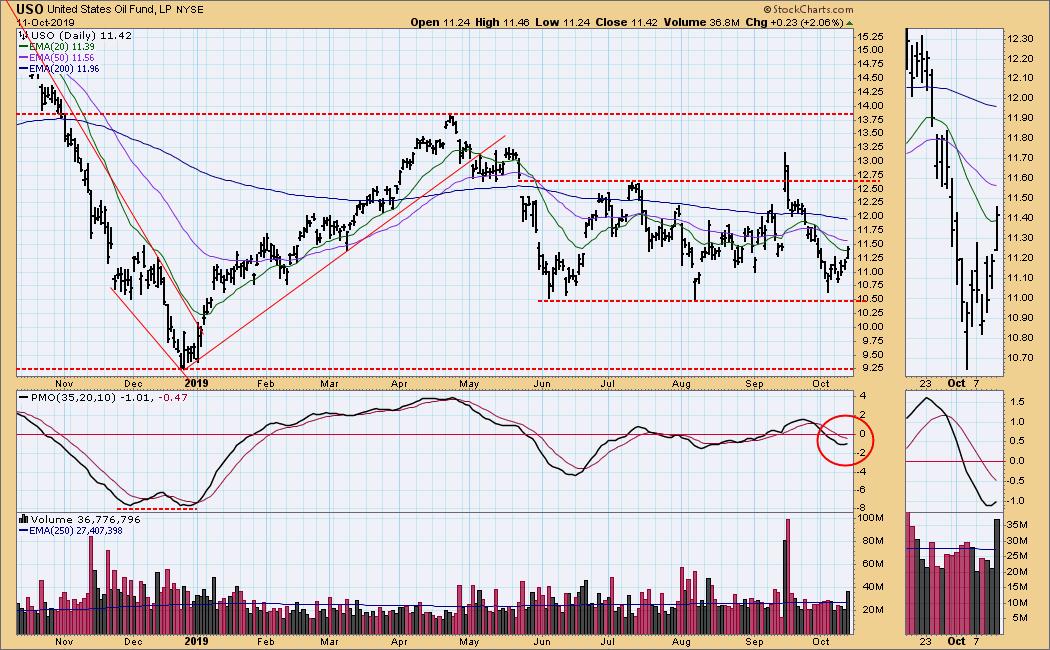Click the green up-triangle change indicator
Image resolution: width=1050 pixels, height=650 pixels.
point(849,23)
